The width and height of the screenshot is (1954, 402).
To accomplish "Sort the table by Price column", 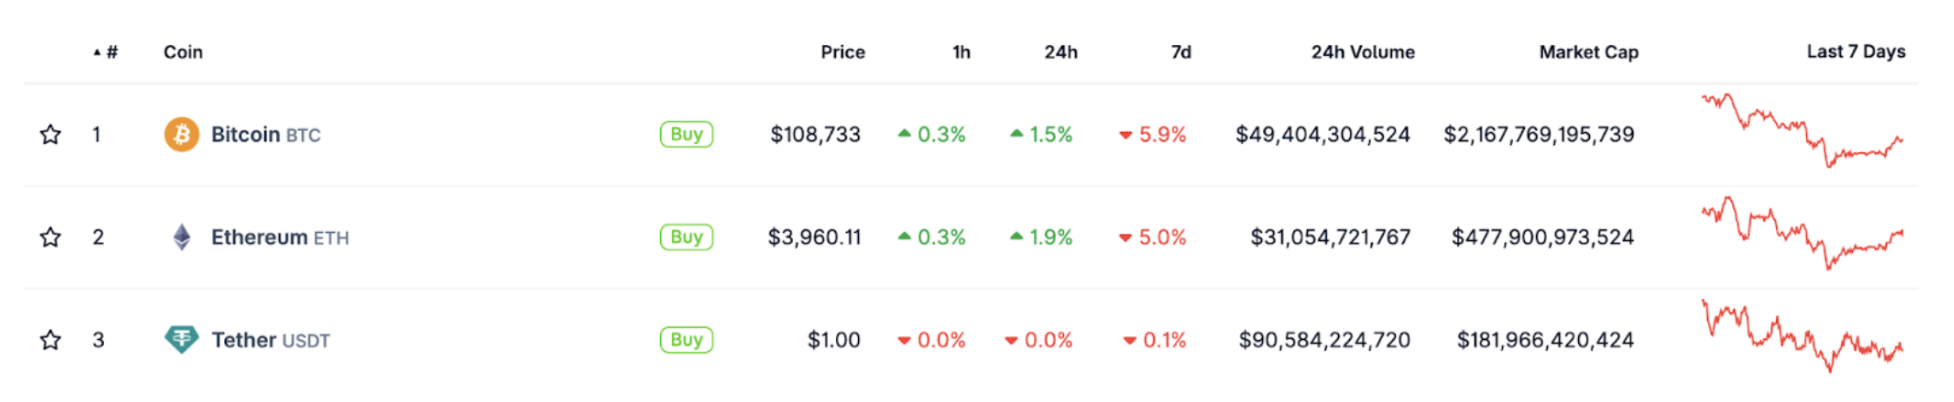I will pyautogui.click(x=842, y=52).
